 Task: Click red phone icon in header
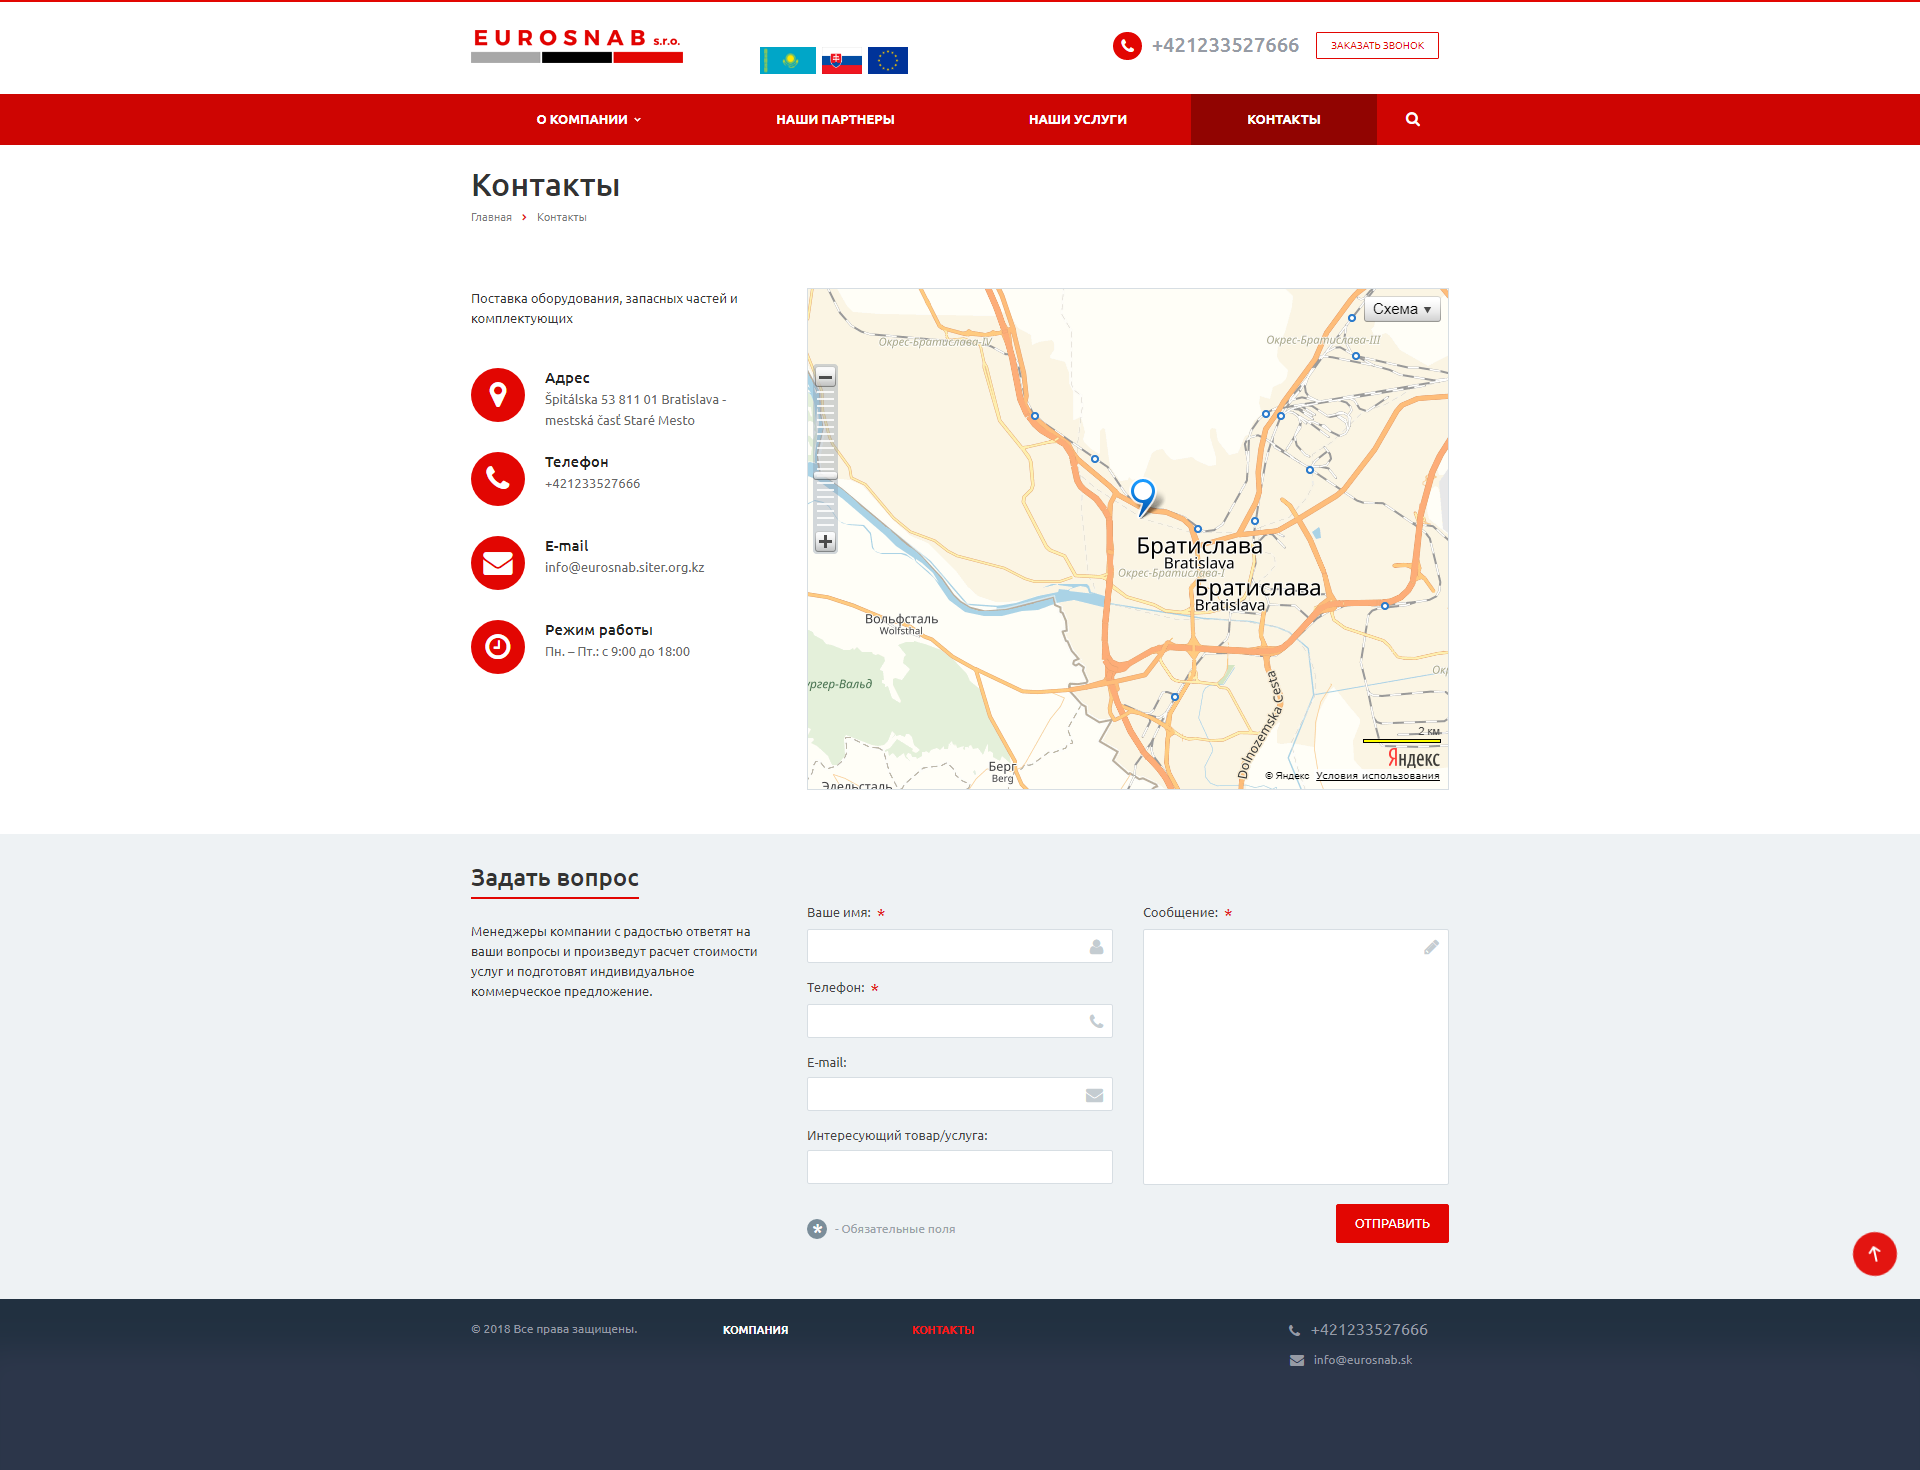tap(1127, 46)
